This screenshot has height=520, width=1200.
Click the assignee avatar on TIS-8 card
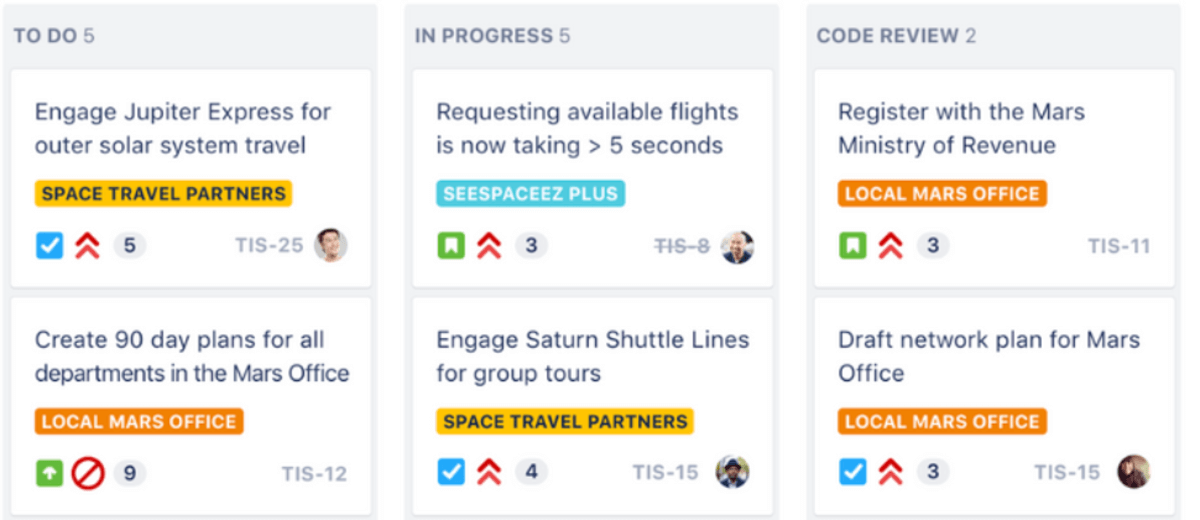pyautogui.click(x=737, y=247)
